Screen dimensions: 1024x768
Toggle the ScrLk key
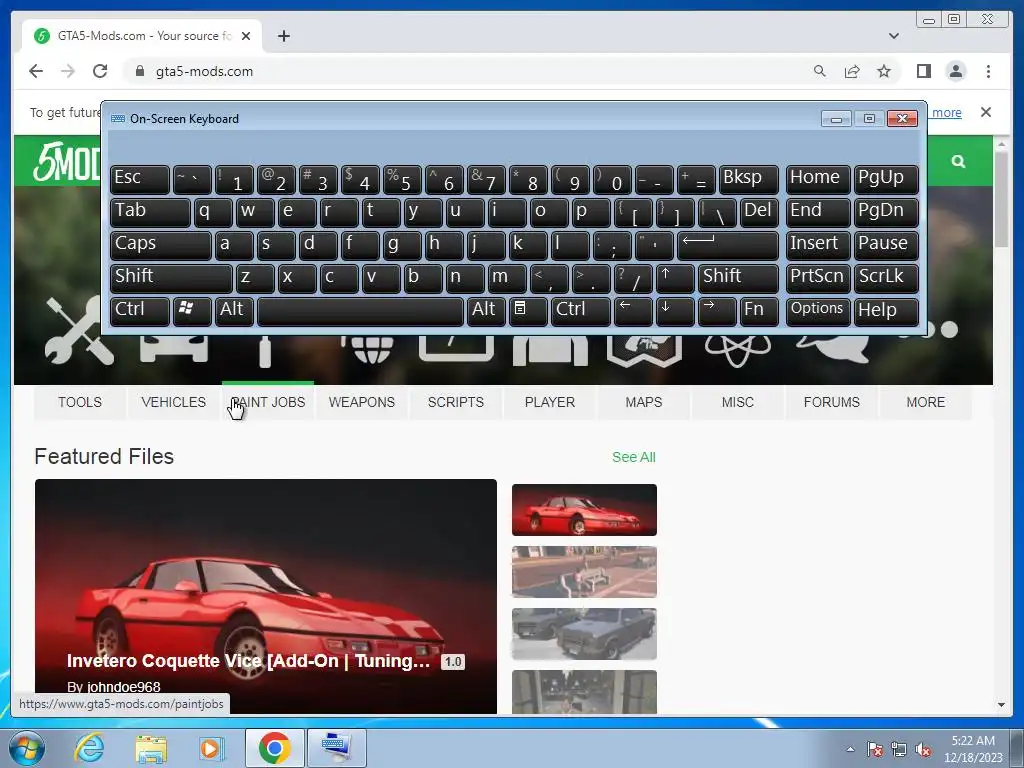point(886,277)
